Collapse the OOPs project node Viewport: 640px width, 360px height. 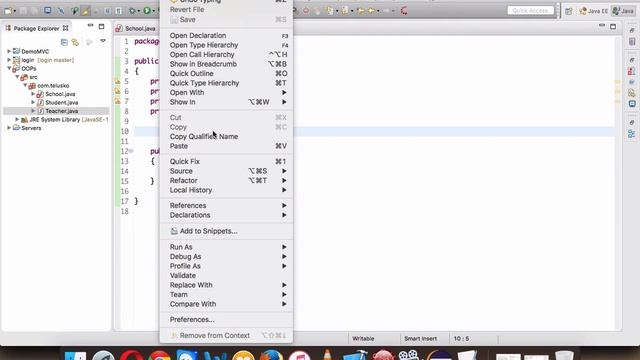[x=9, y=69]
